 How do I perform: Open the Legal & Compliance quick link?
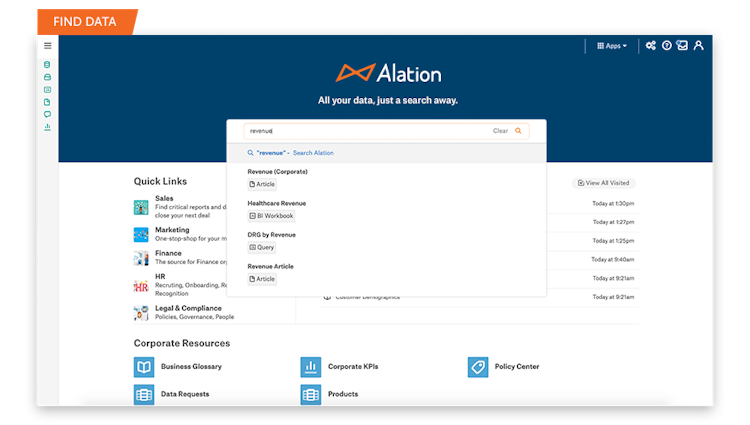click(188, 308)
